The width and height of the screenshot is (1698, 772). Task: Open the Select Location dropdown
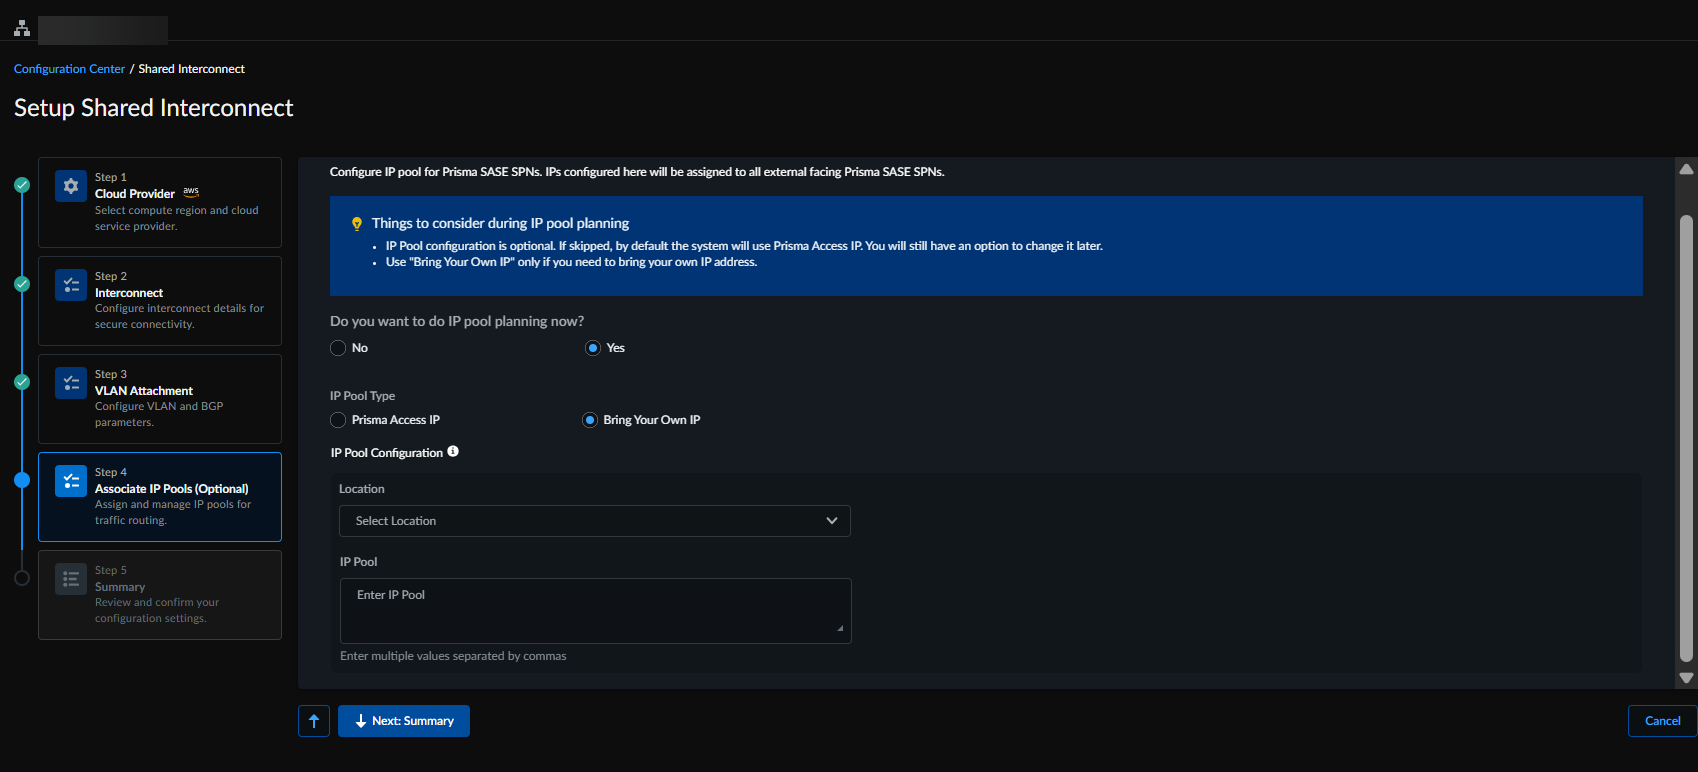tap(595, 521)
